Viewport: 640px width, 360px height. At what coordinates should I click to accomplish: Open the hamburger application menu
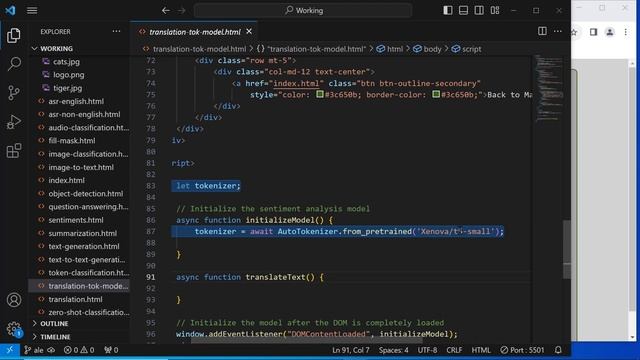coord(32,10)
